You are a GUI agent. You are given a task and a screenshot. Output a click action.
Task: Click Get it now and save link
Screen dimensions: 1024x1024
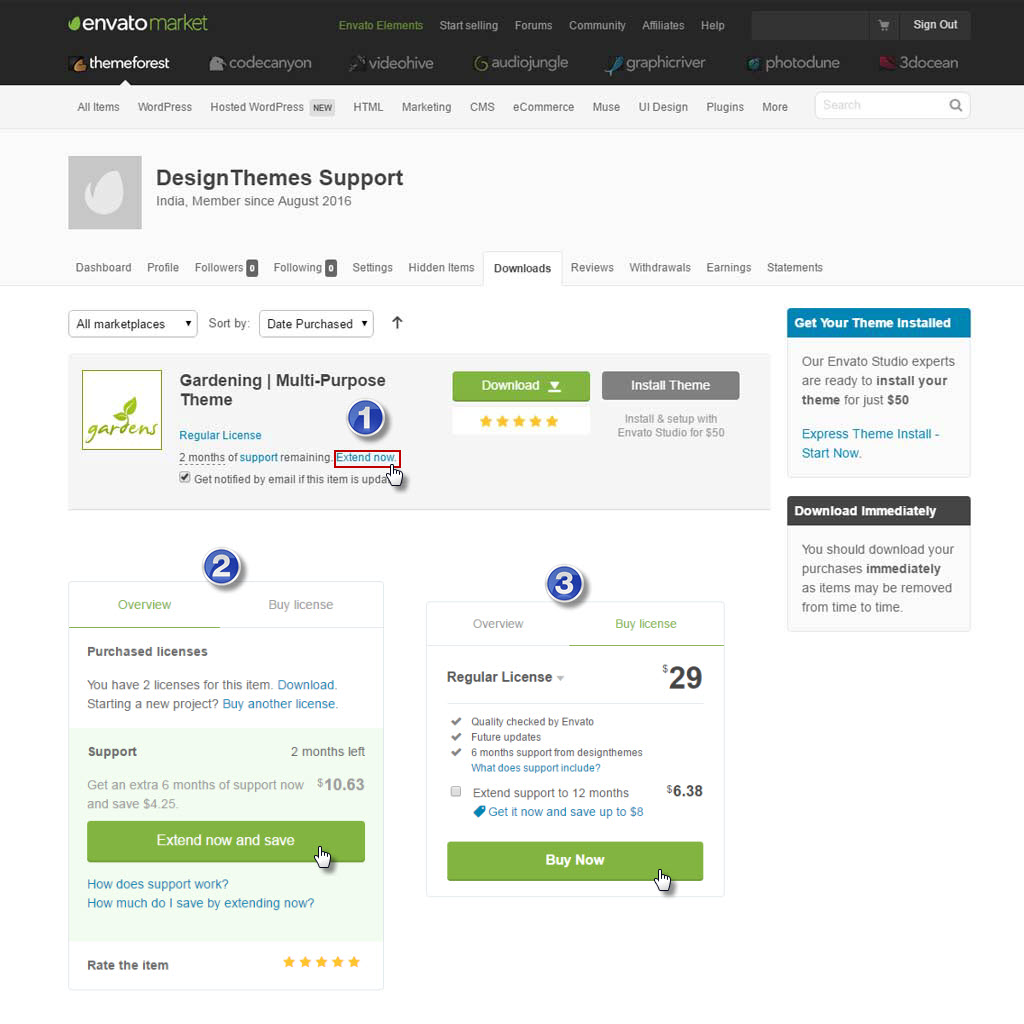point(566,812)
